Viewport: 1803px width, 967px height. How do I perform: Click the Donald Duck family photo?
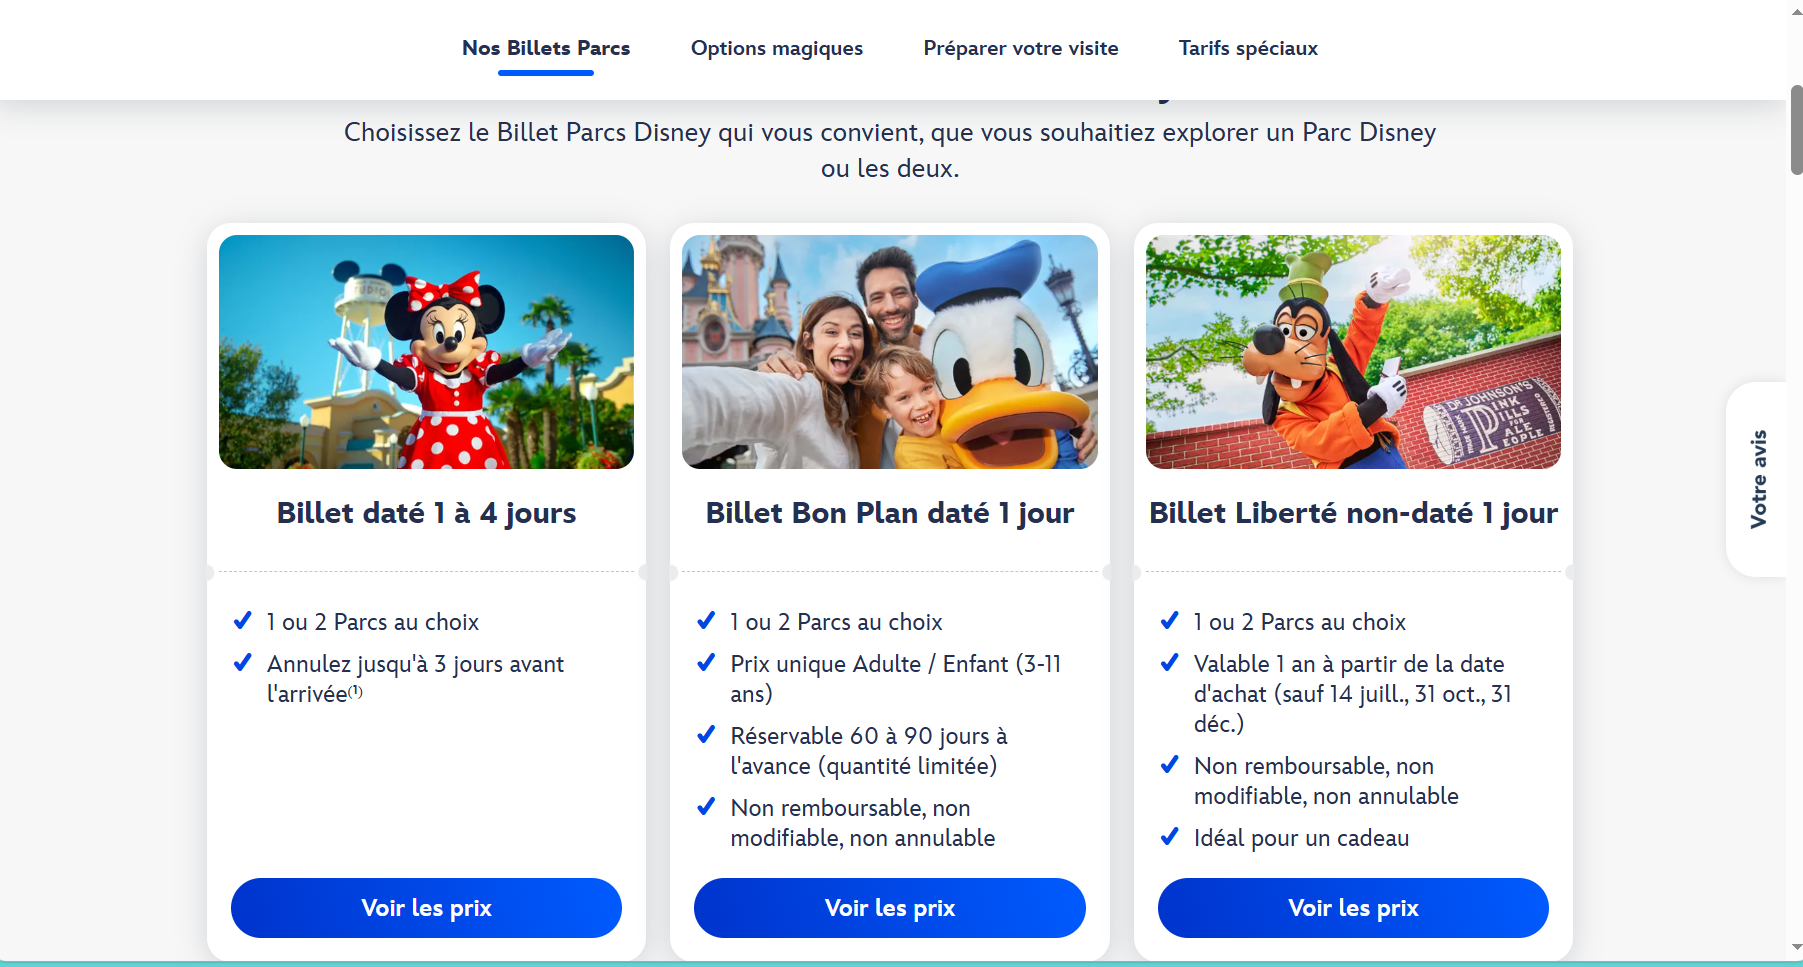click(889, 352)
